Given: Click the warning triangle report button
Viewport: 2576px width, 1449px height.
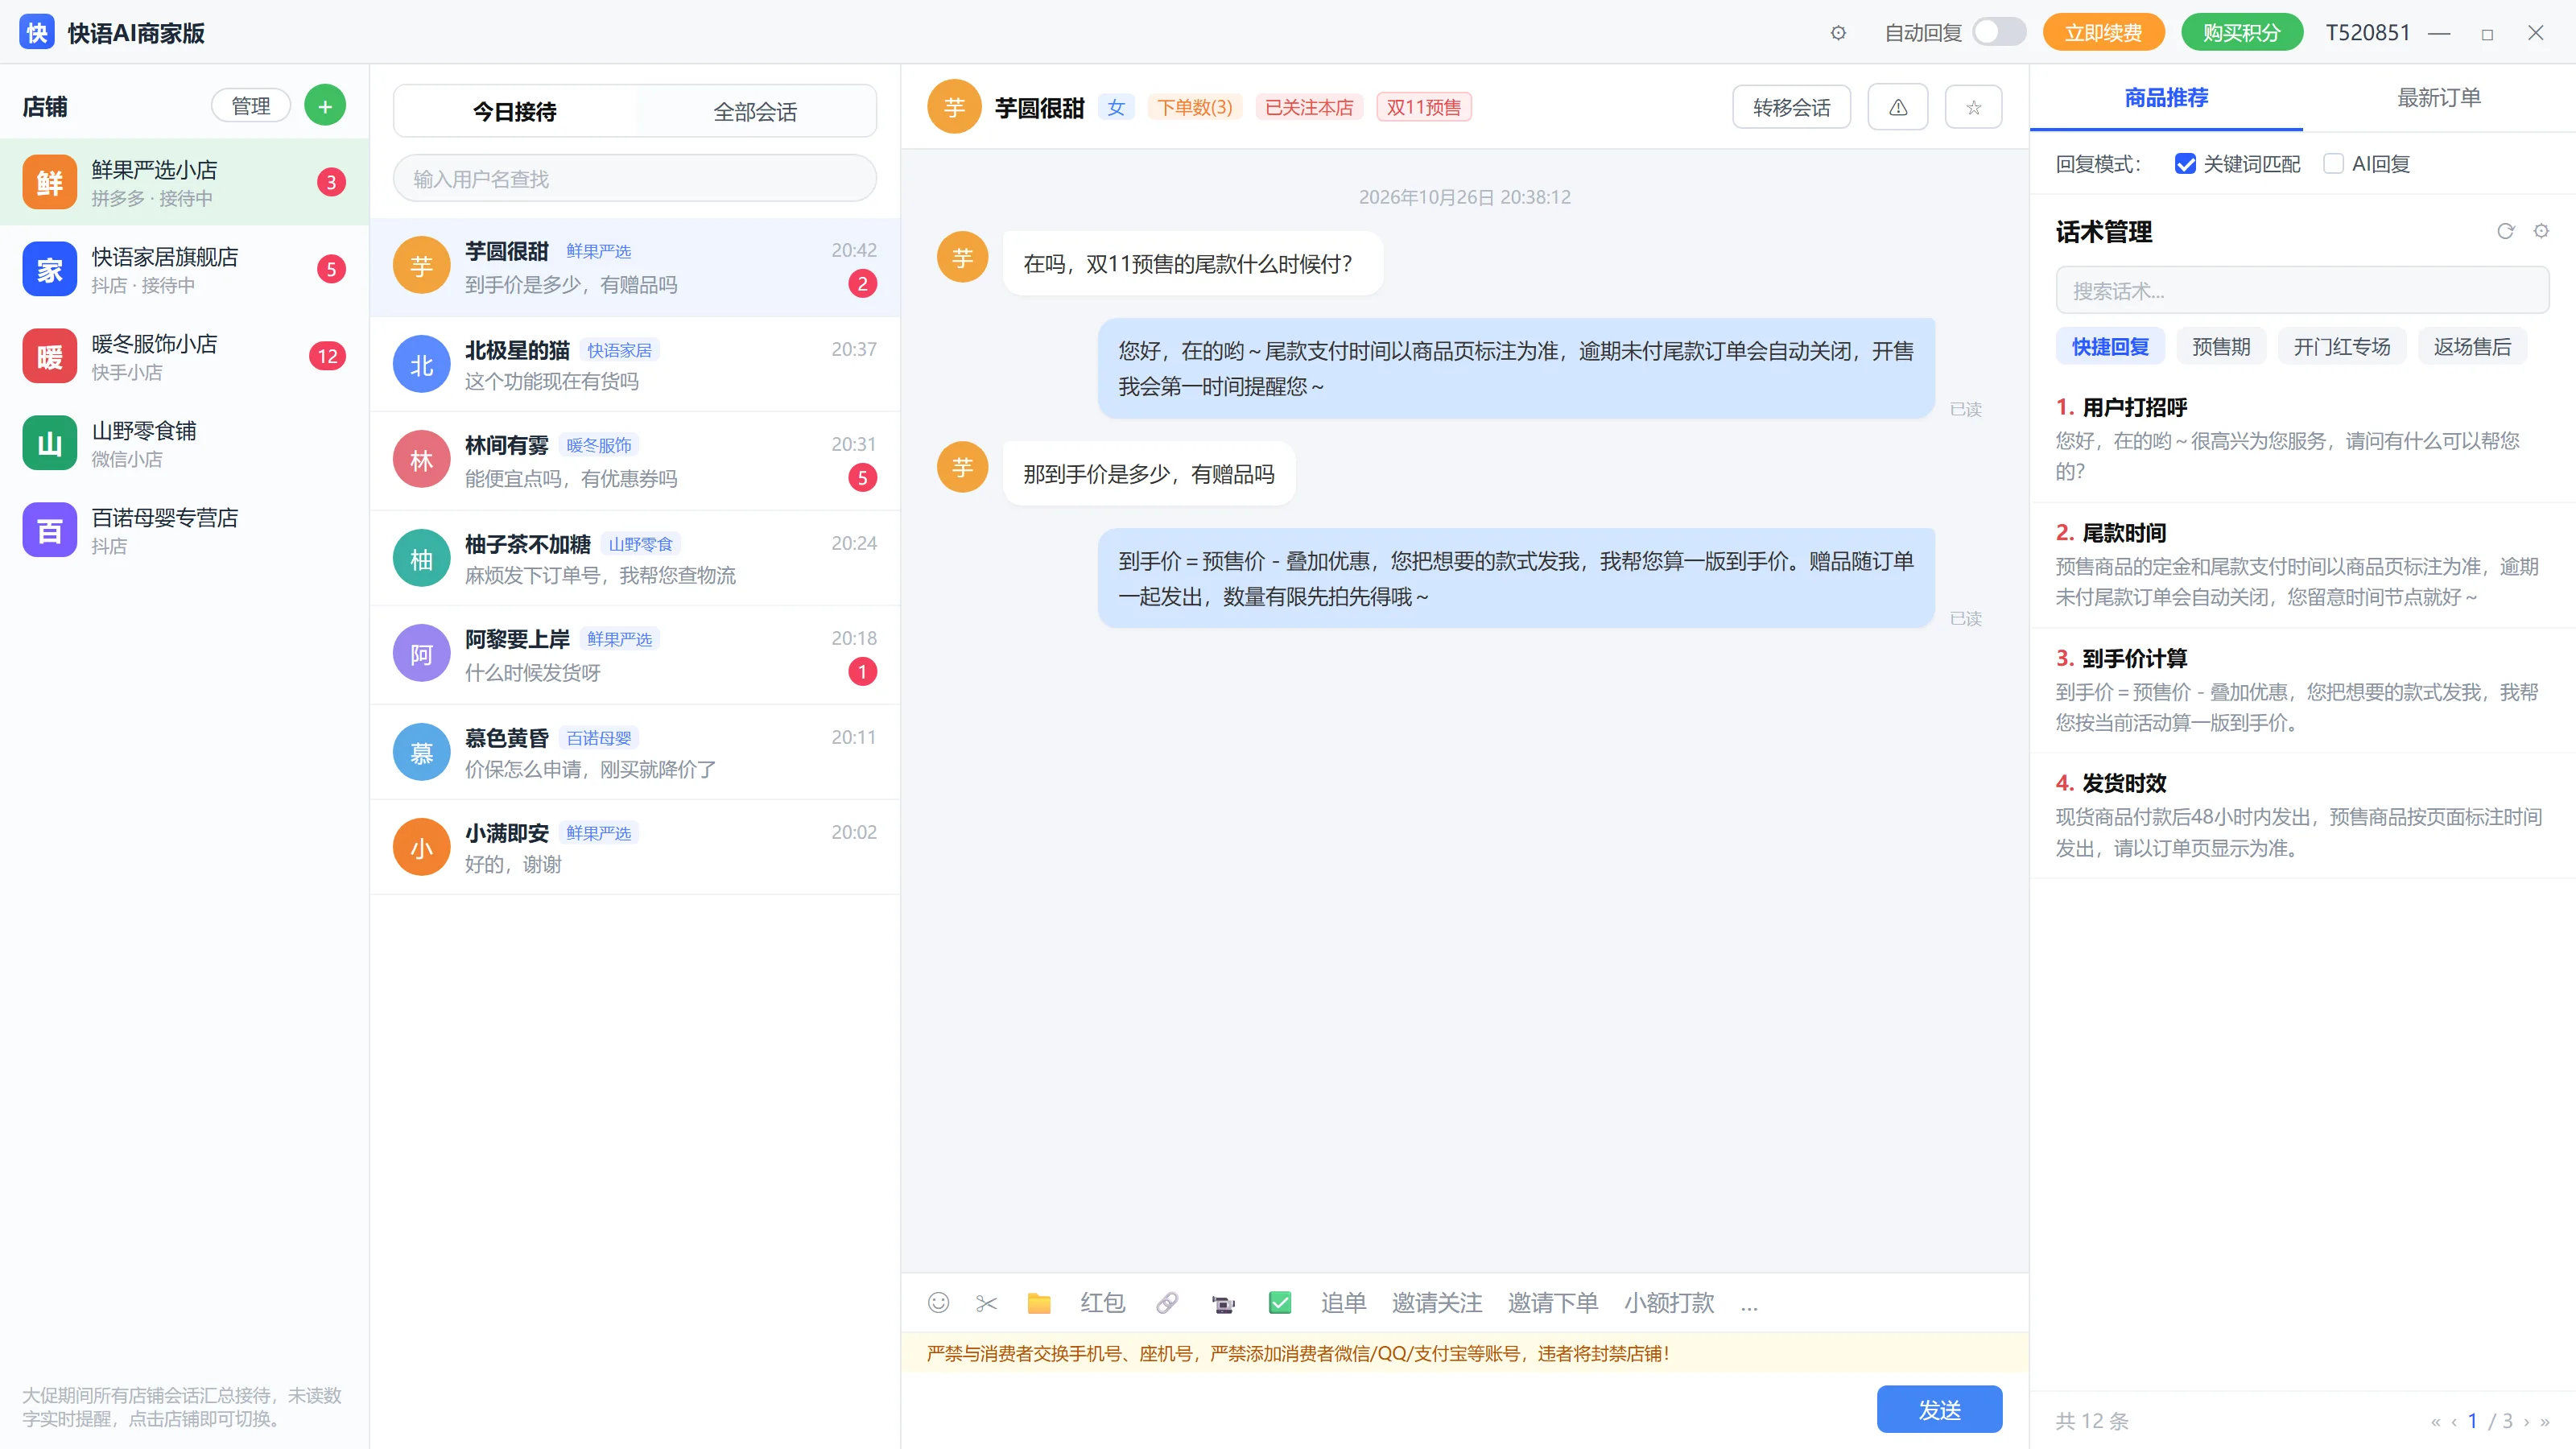Looking at the screenshot, I should coord(1898,107).
